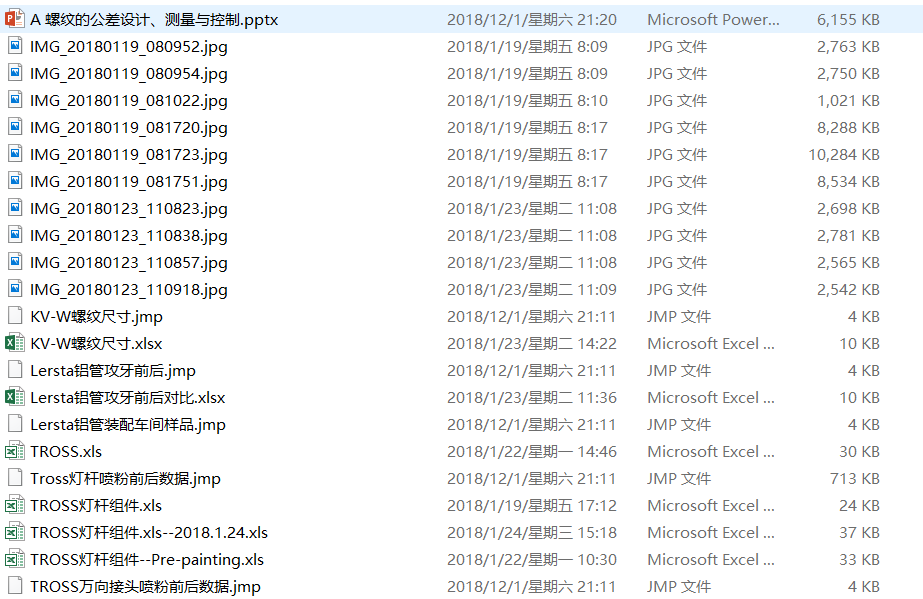Click the Excel icon of Lersta铝管攻牙前后对比.xlsx
Image resolution: width=923 pixels, height=599 pixels.
[14, 397]
